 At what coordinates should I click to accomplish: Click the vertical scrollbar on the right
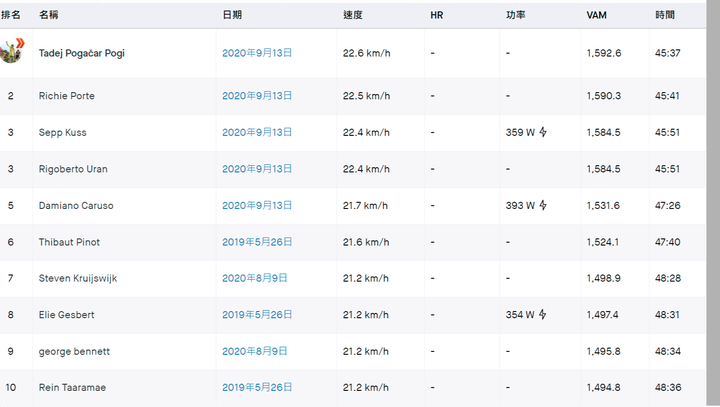pos(713,204)
